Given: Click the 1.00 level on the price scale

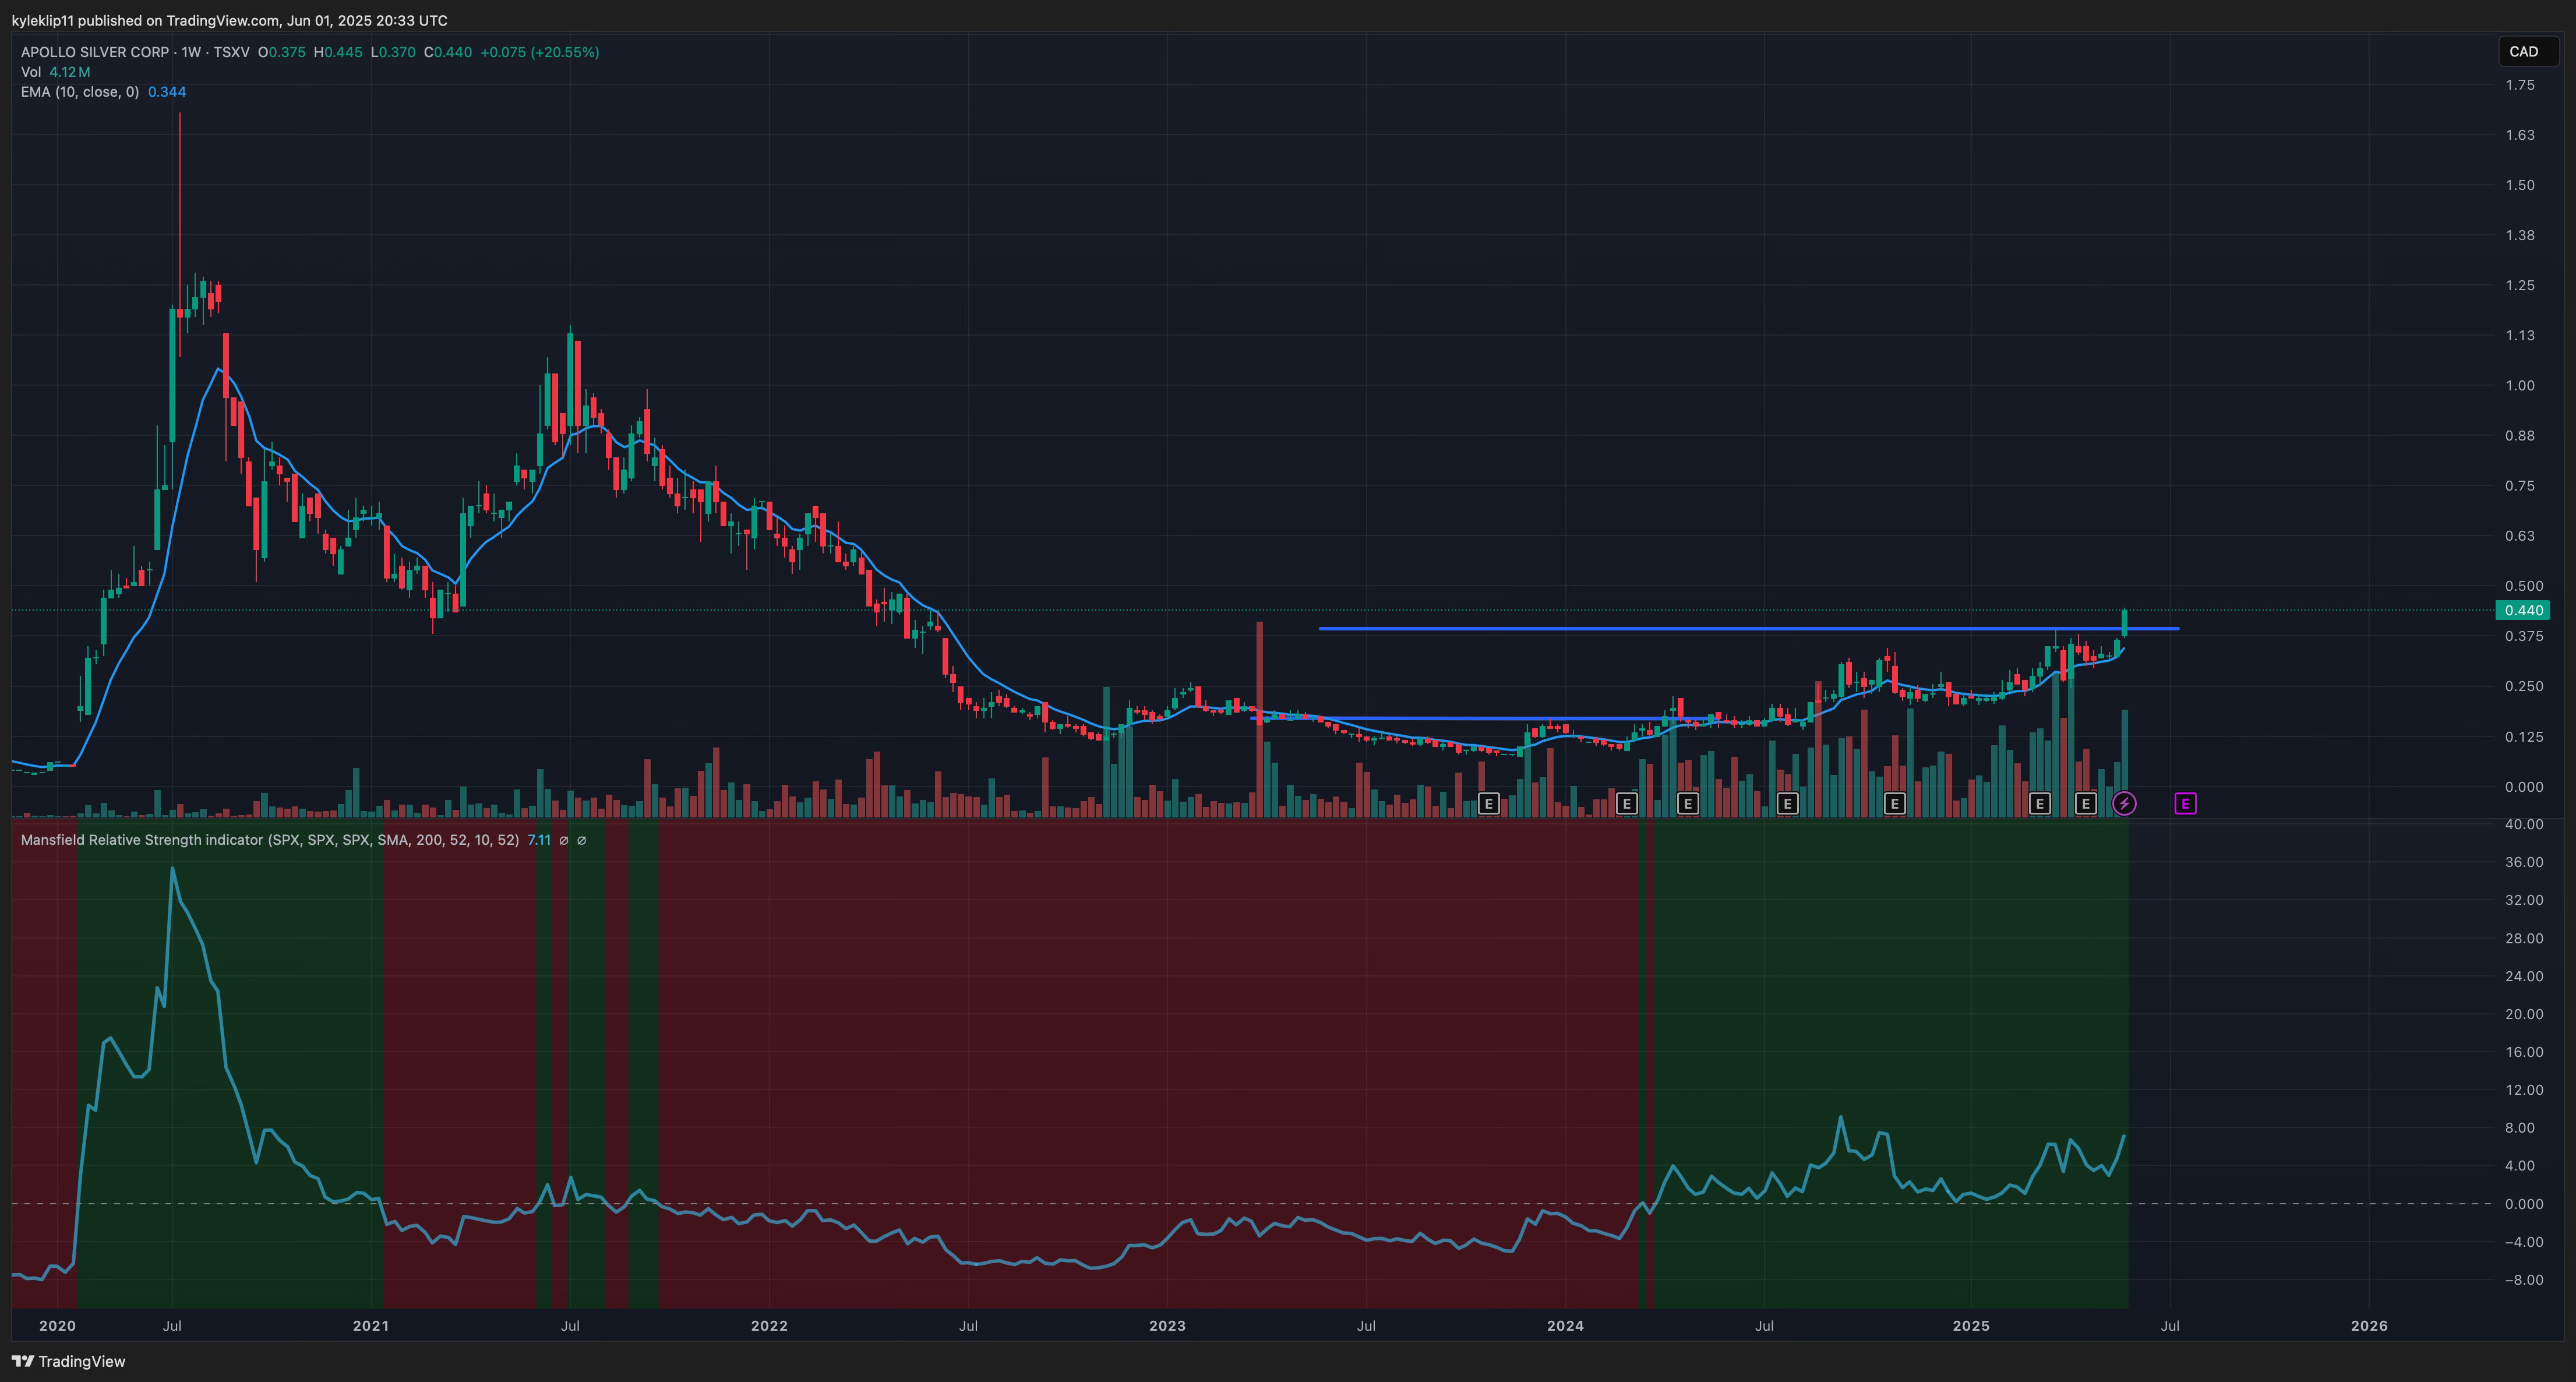Looking at the screenshot, I should tap(2519, 385).
